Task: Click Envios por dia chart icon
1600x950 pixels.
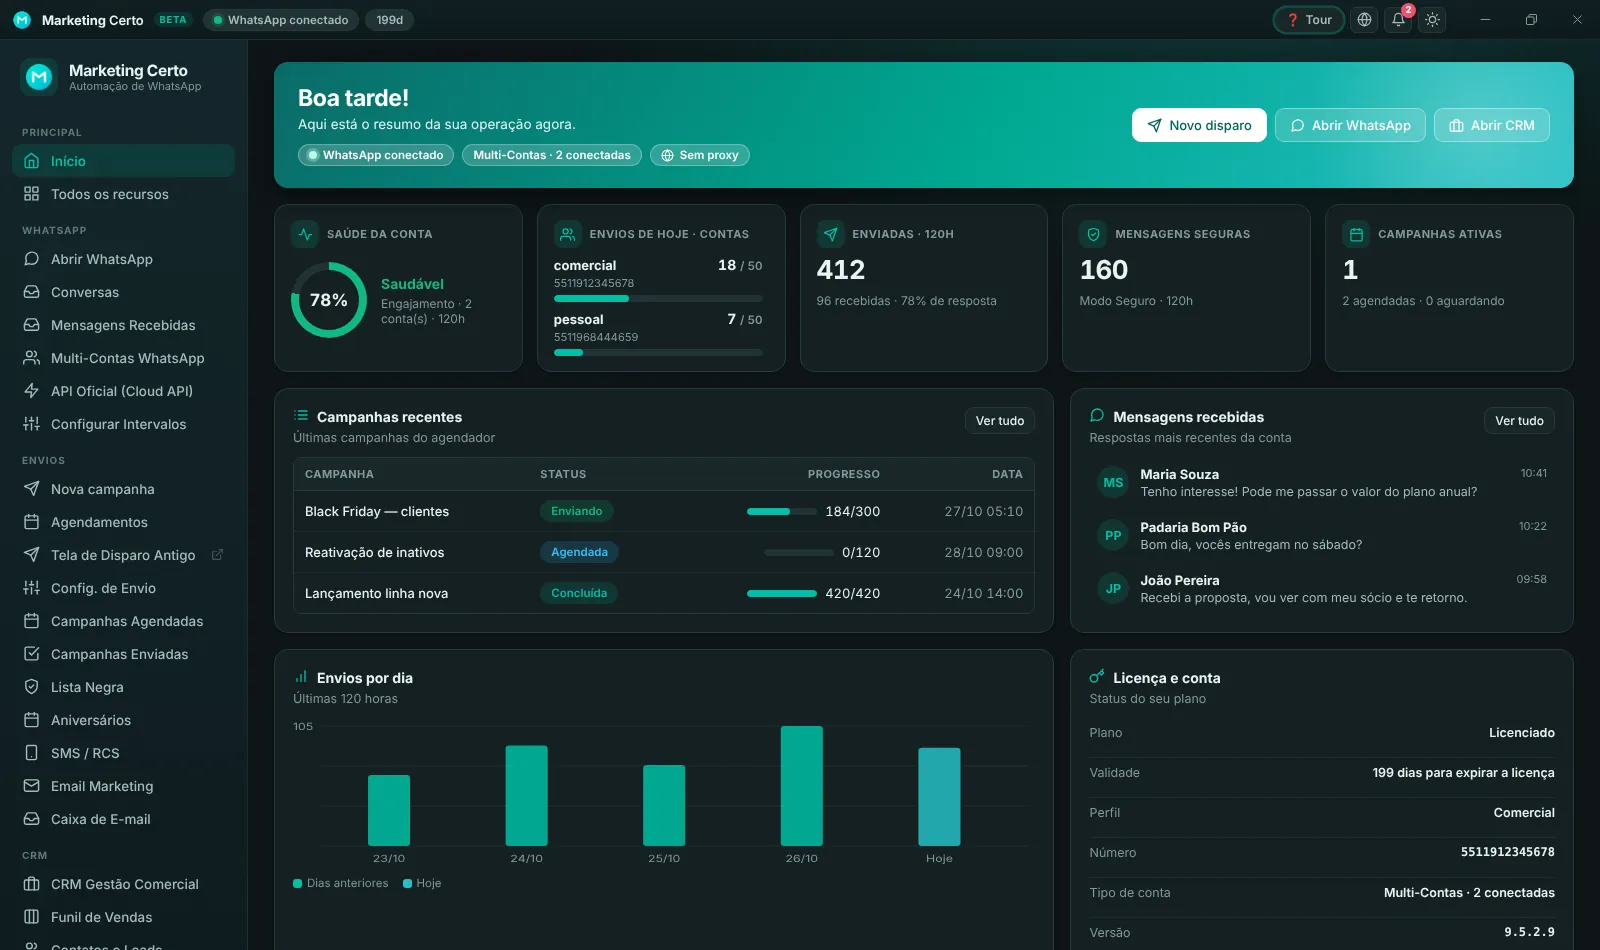Action: coord(301,677)
